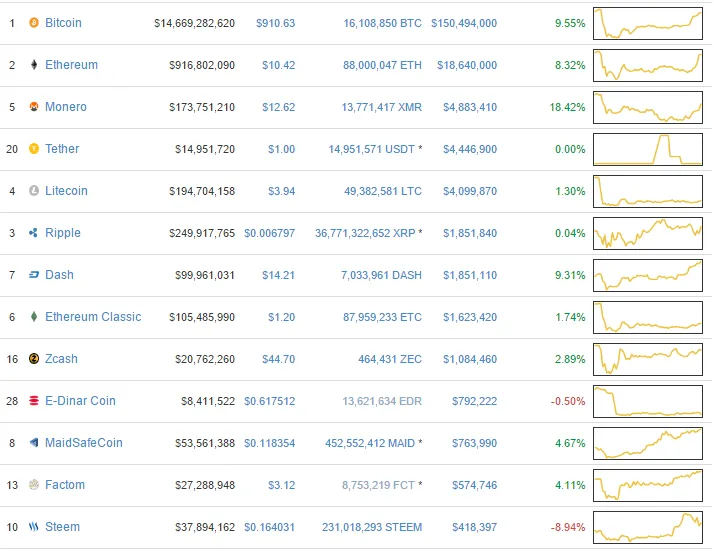Click the Factom logo icon
Image resolution: width=714 pixels, height=551 pixels.
pyautogui.click(x=34, y=485)
